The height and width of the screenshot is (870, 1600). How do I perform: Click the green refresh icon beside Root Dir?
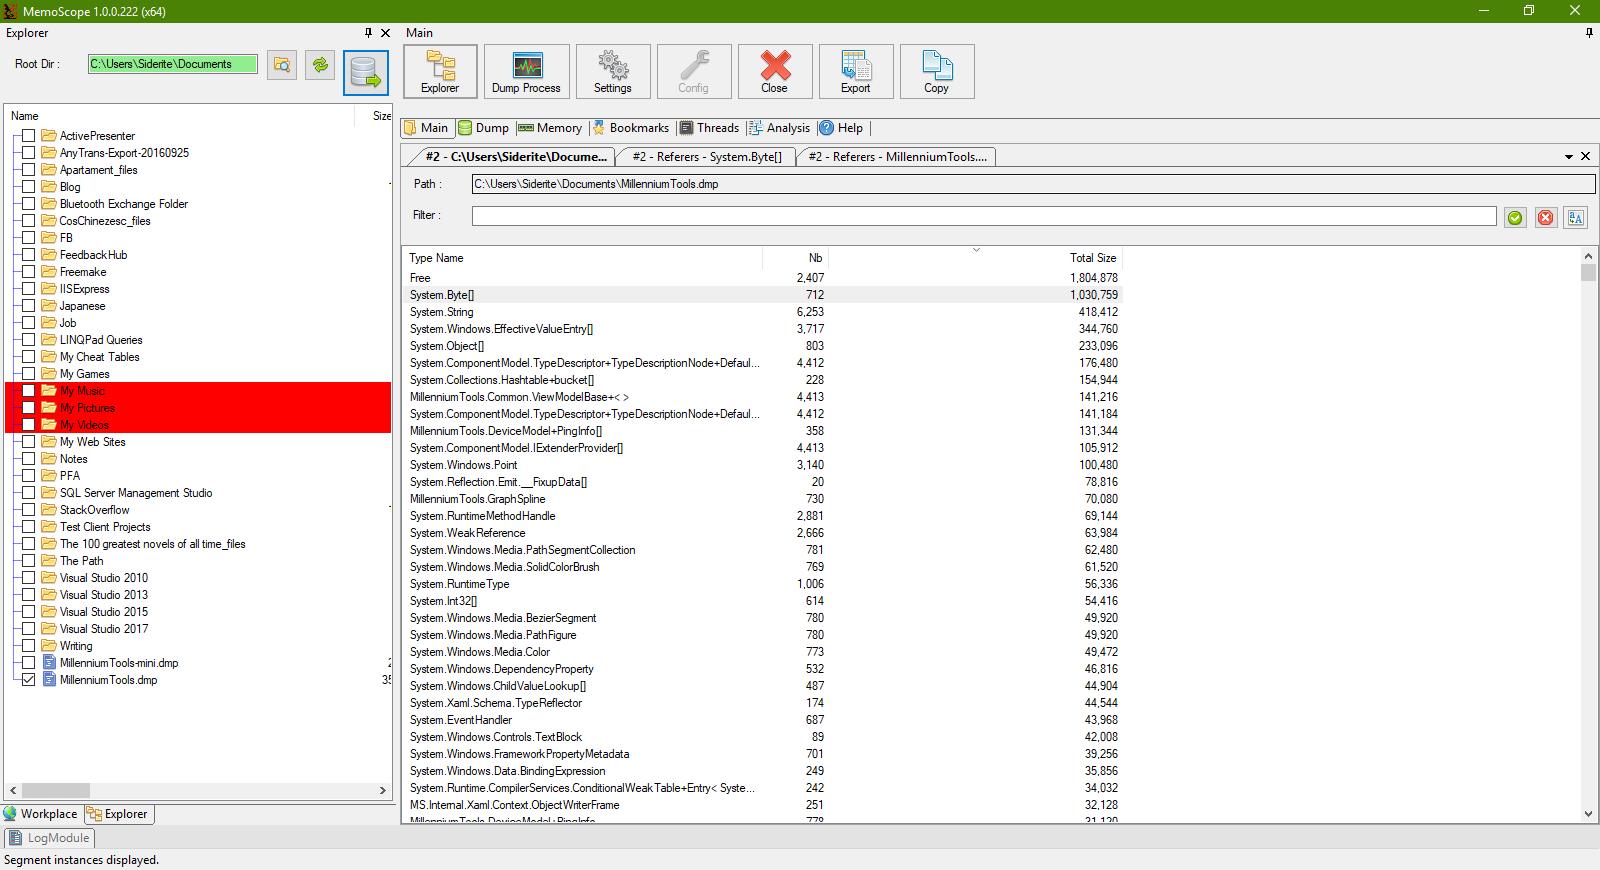coord(320,65)
